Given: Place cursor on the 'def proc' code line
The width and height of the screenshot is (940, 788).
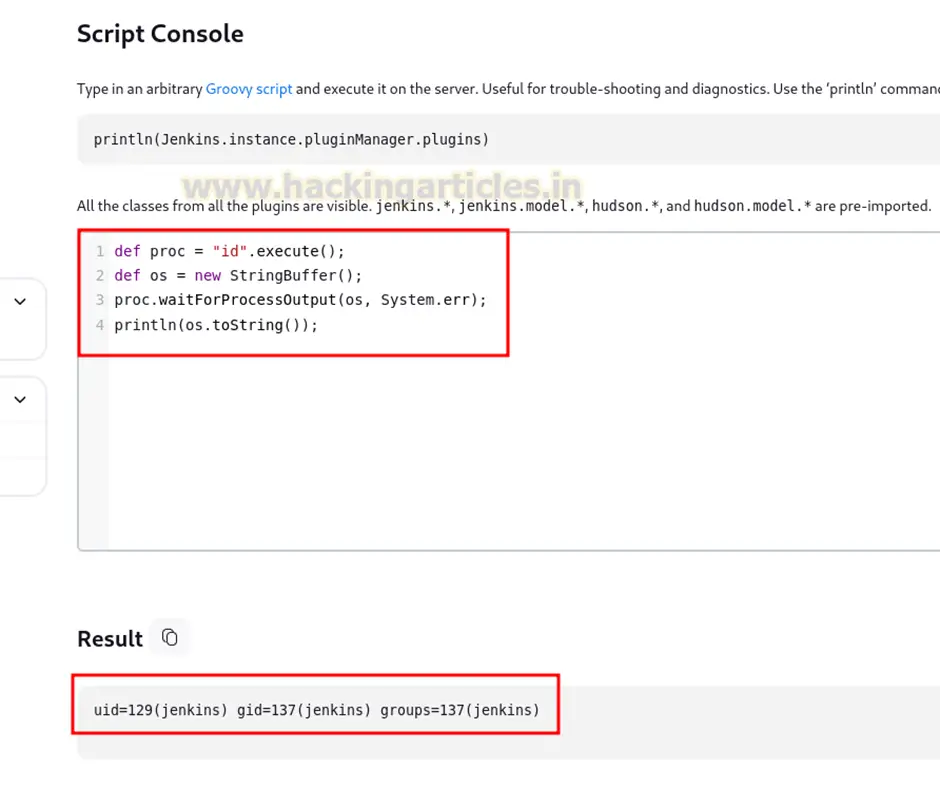Looking at the screenshot, I should pos(229,251).
